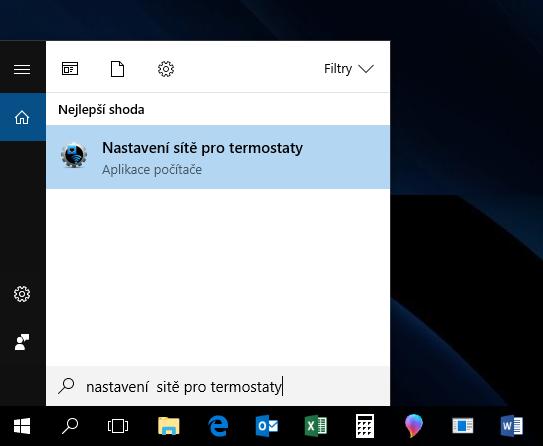Open Calculator from the taskbar
This screenshot has height=446, width=543.
[365, 426]
